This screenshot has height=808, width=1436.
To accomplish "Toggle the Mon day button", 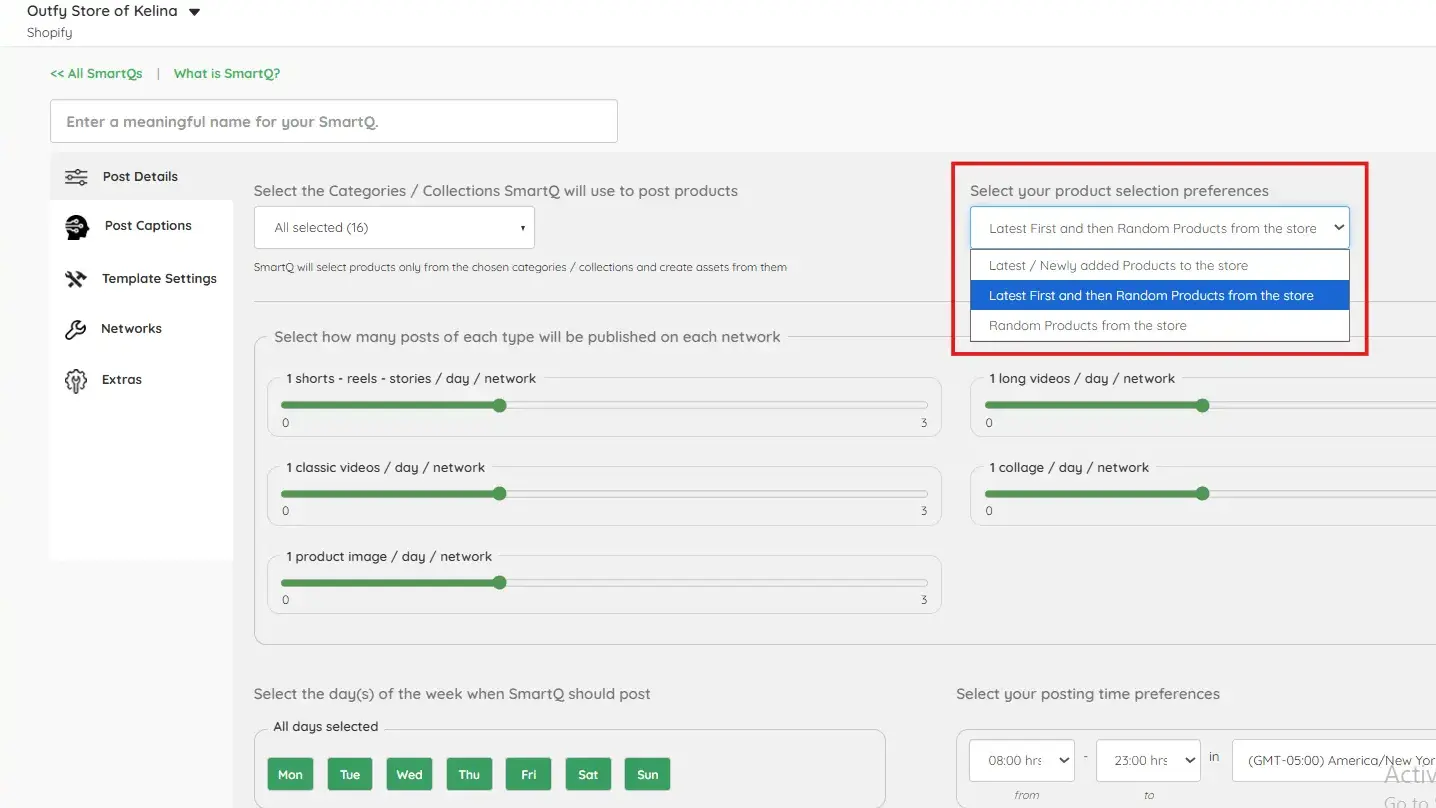I will (290, 775).
